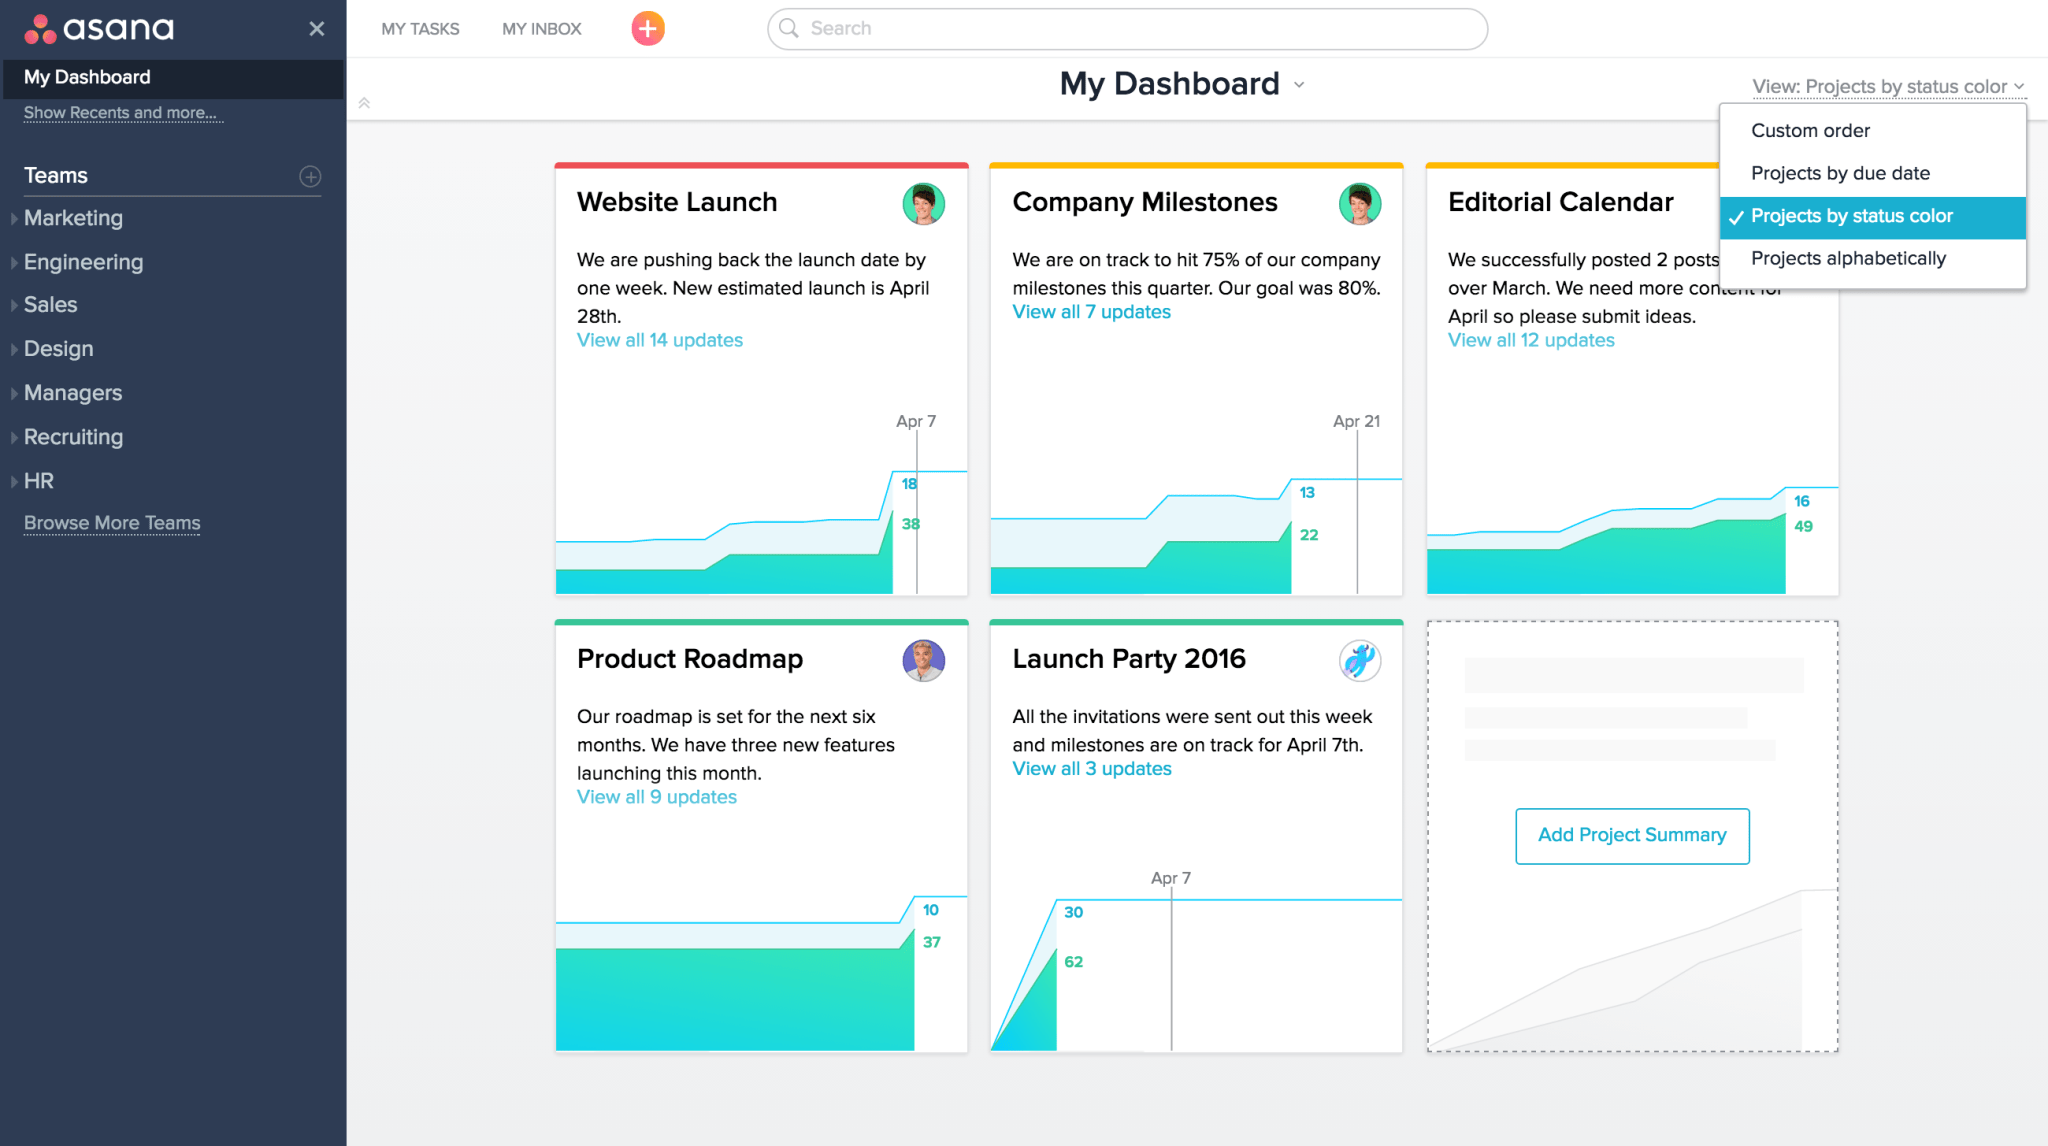Click inside the Search input field
Viewport: 2048px width, 1146px height.
[1100, 28]
